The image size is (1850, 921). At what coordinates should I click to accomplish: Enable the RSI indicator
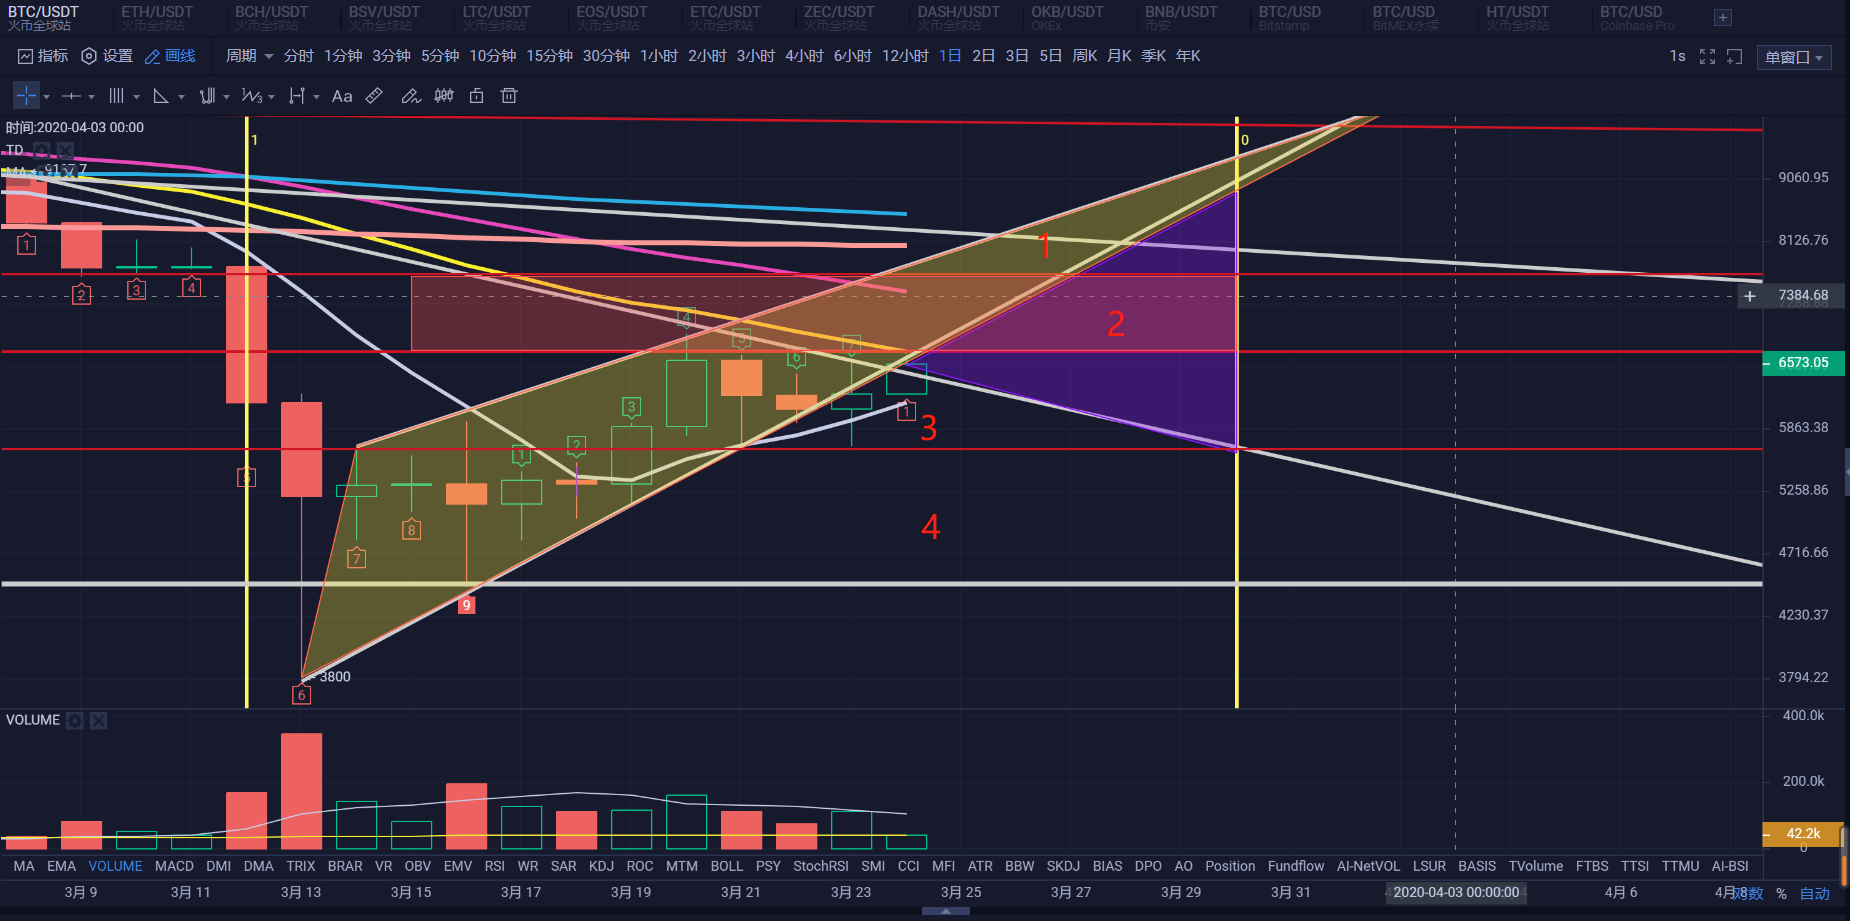(494, 866)
